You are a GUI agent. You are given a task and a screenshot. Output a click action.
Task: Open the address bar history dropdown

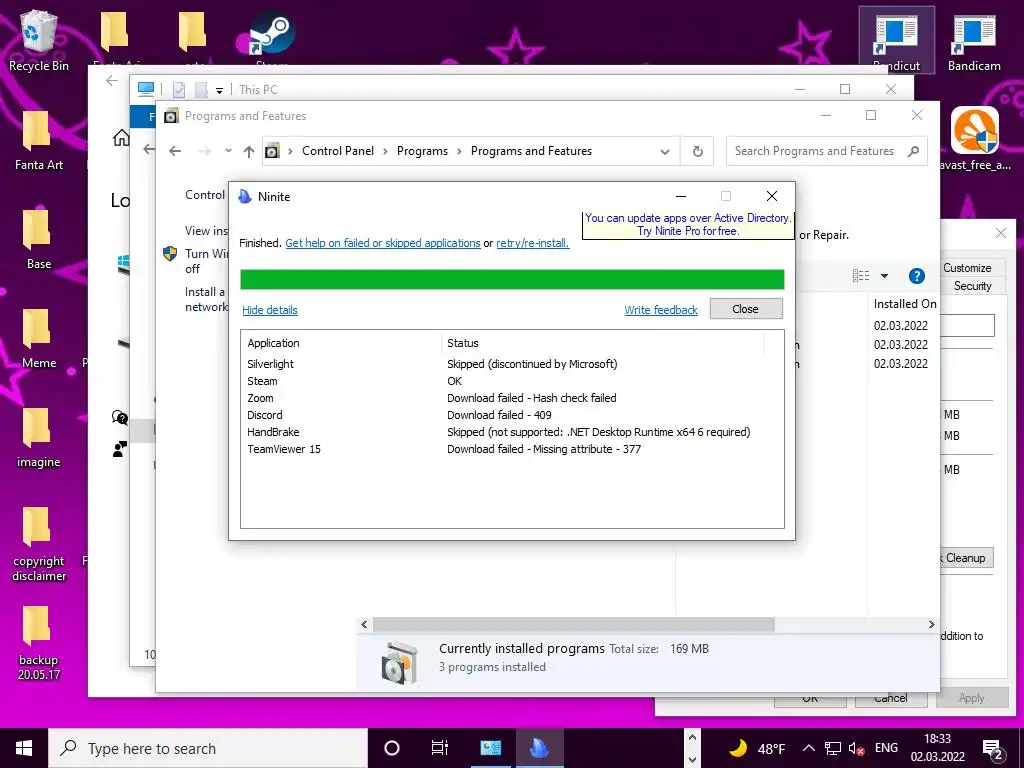point(665,152)
